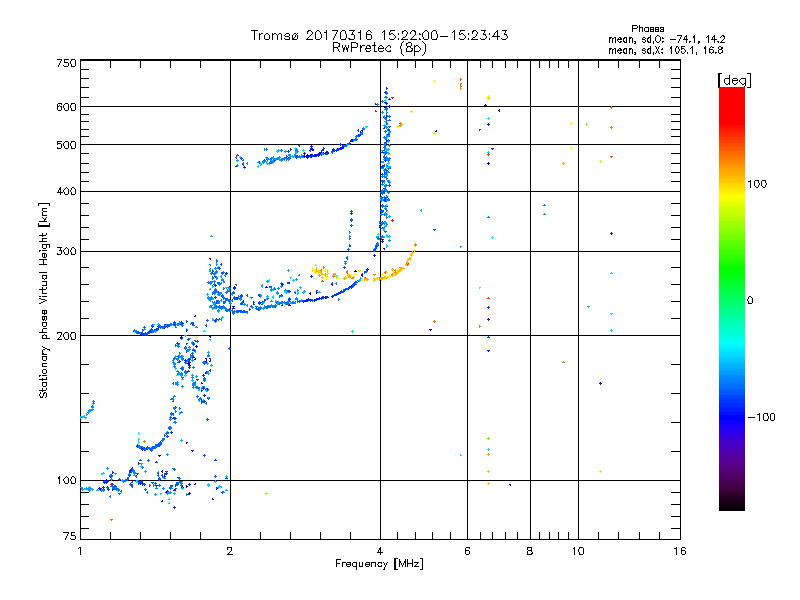Screen dimensions: 800x600
Task: Click the y-axis tick label '600'
Action: [66, 107]
